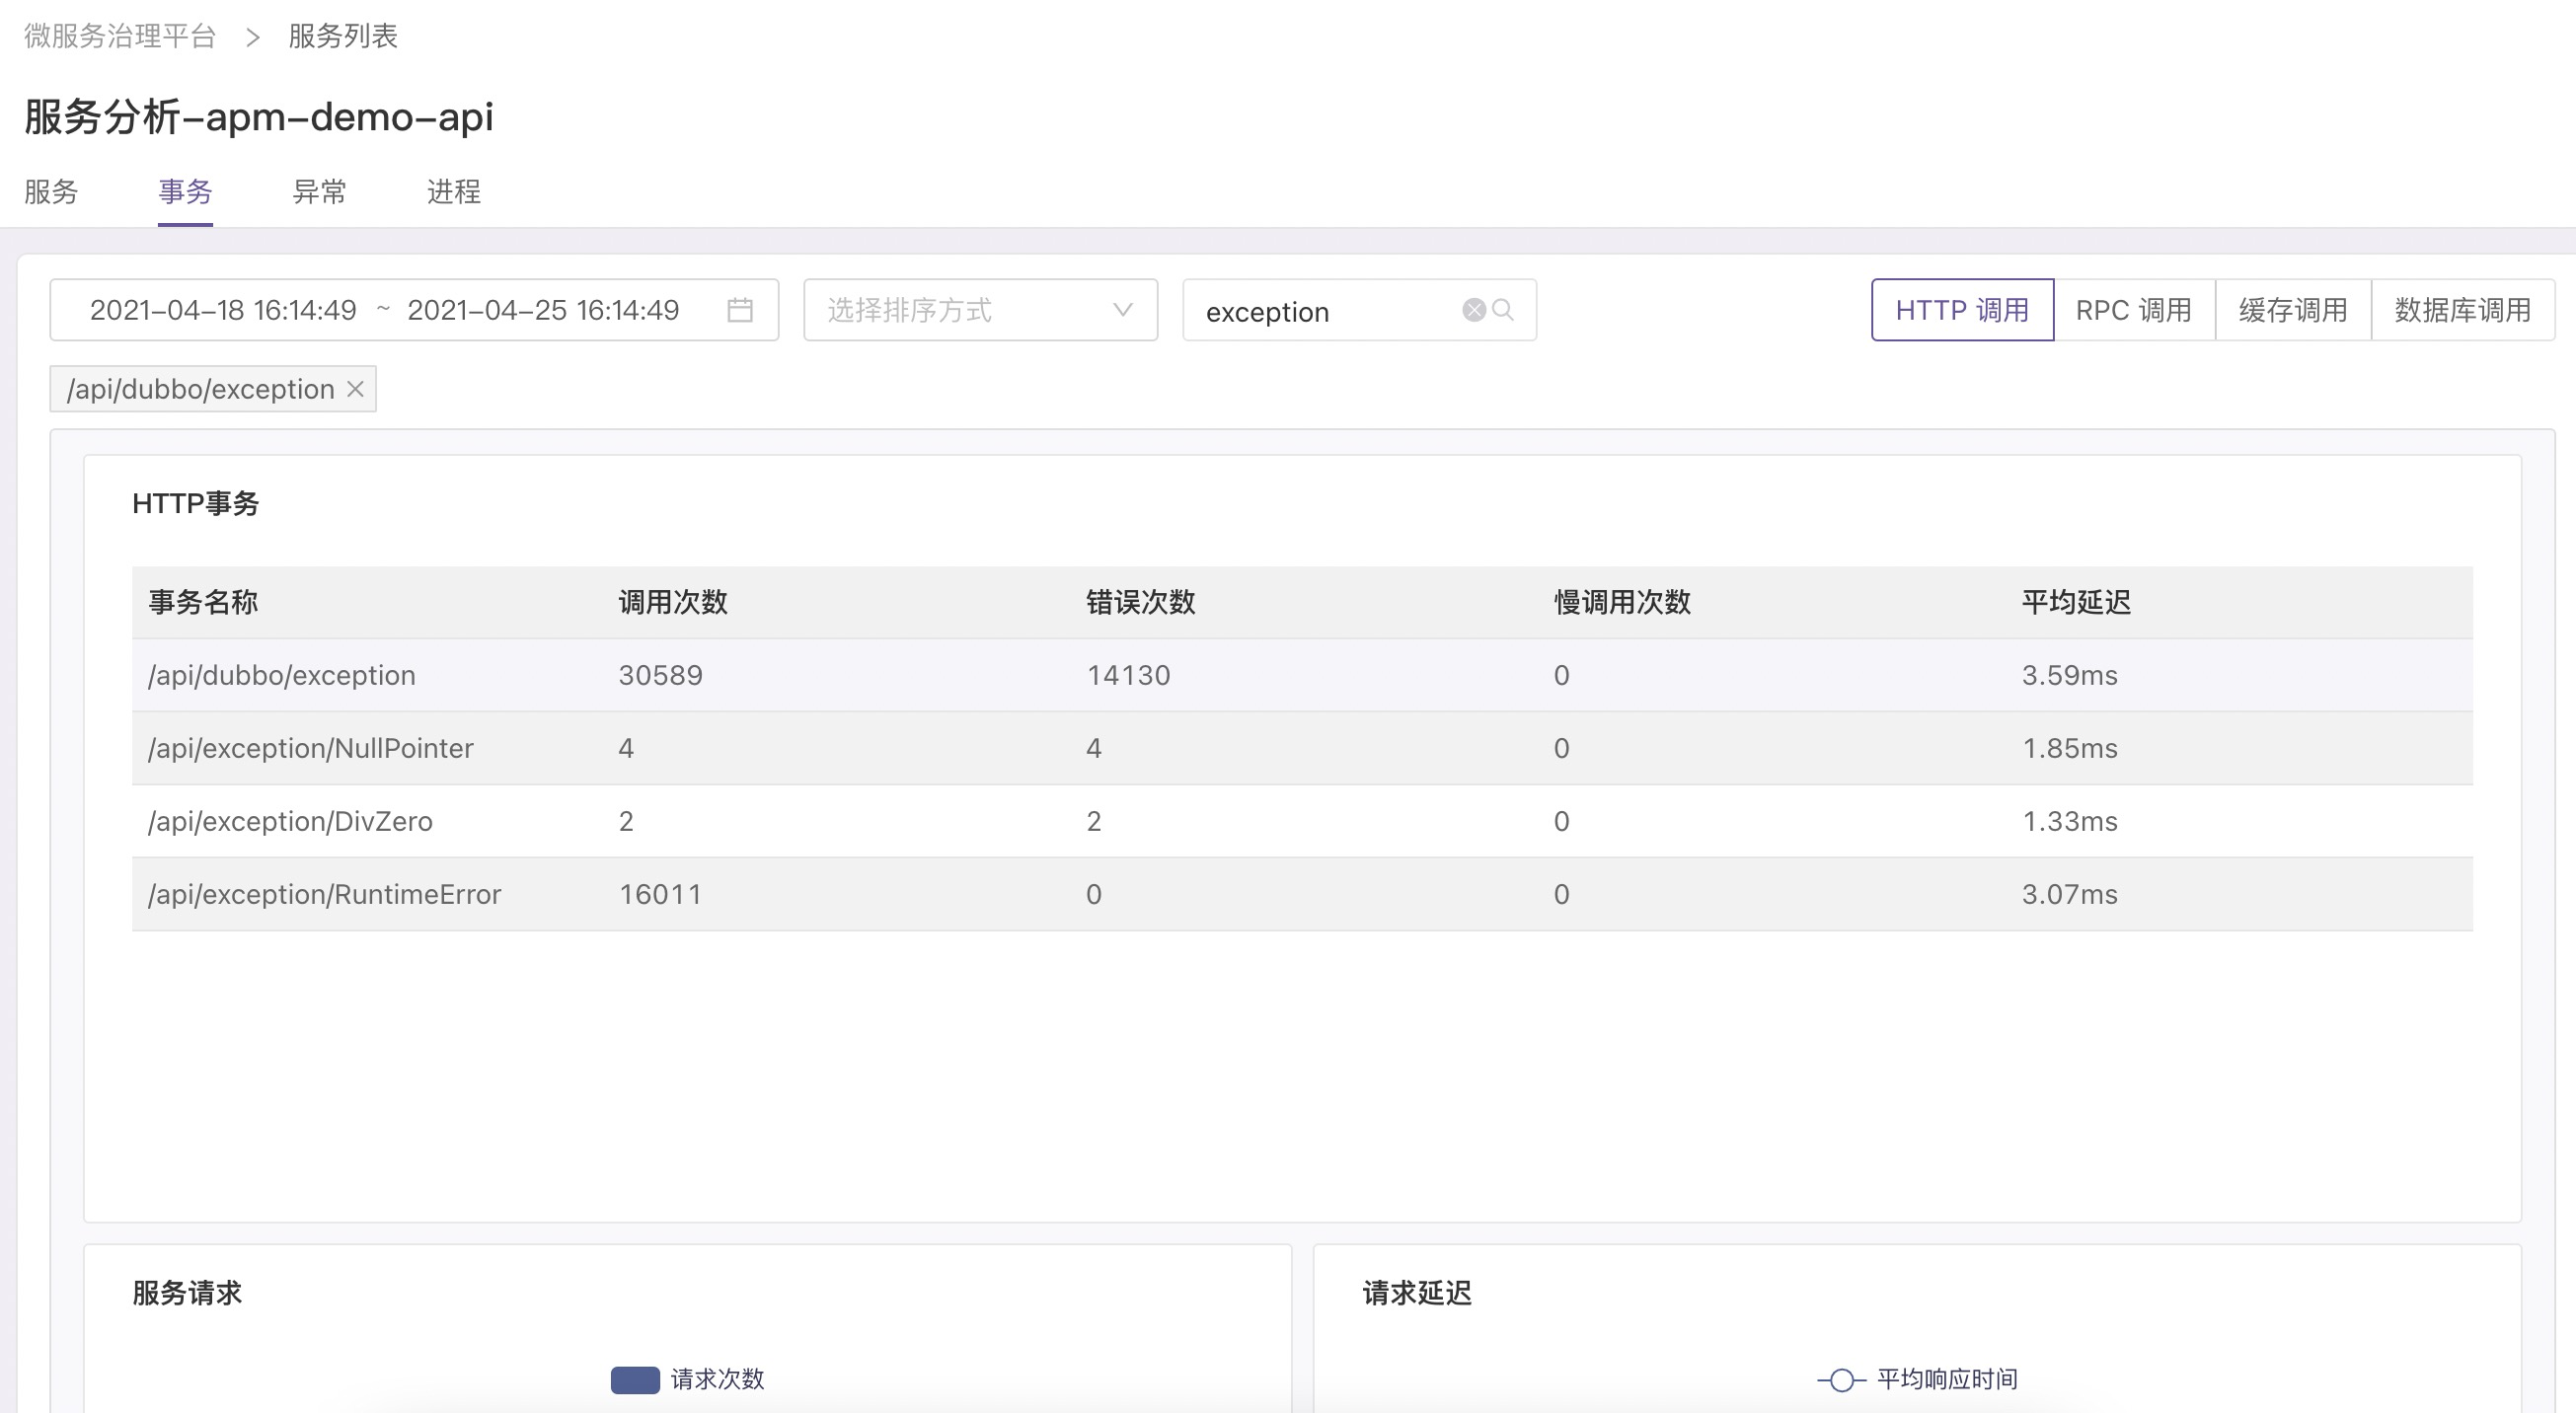
Task: Select the /api/exception/NullPointer row
Action: pyautogui.click(x=1302, y=748)
